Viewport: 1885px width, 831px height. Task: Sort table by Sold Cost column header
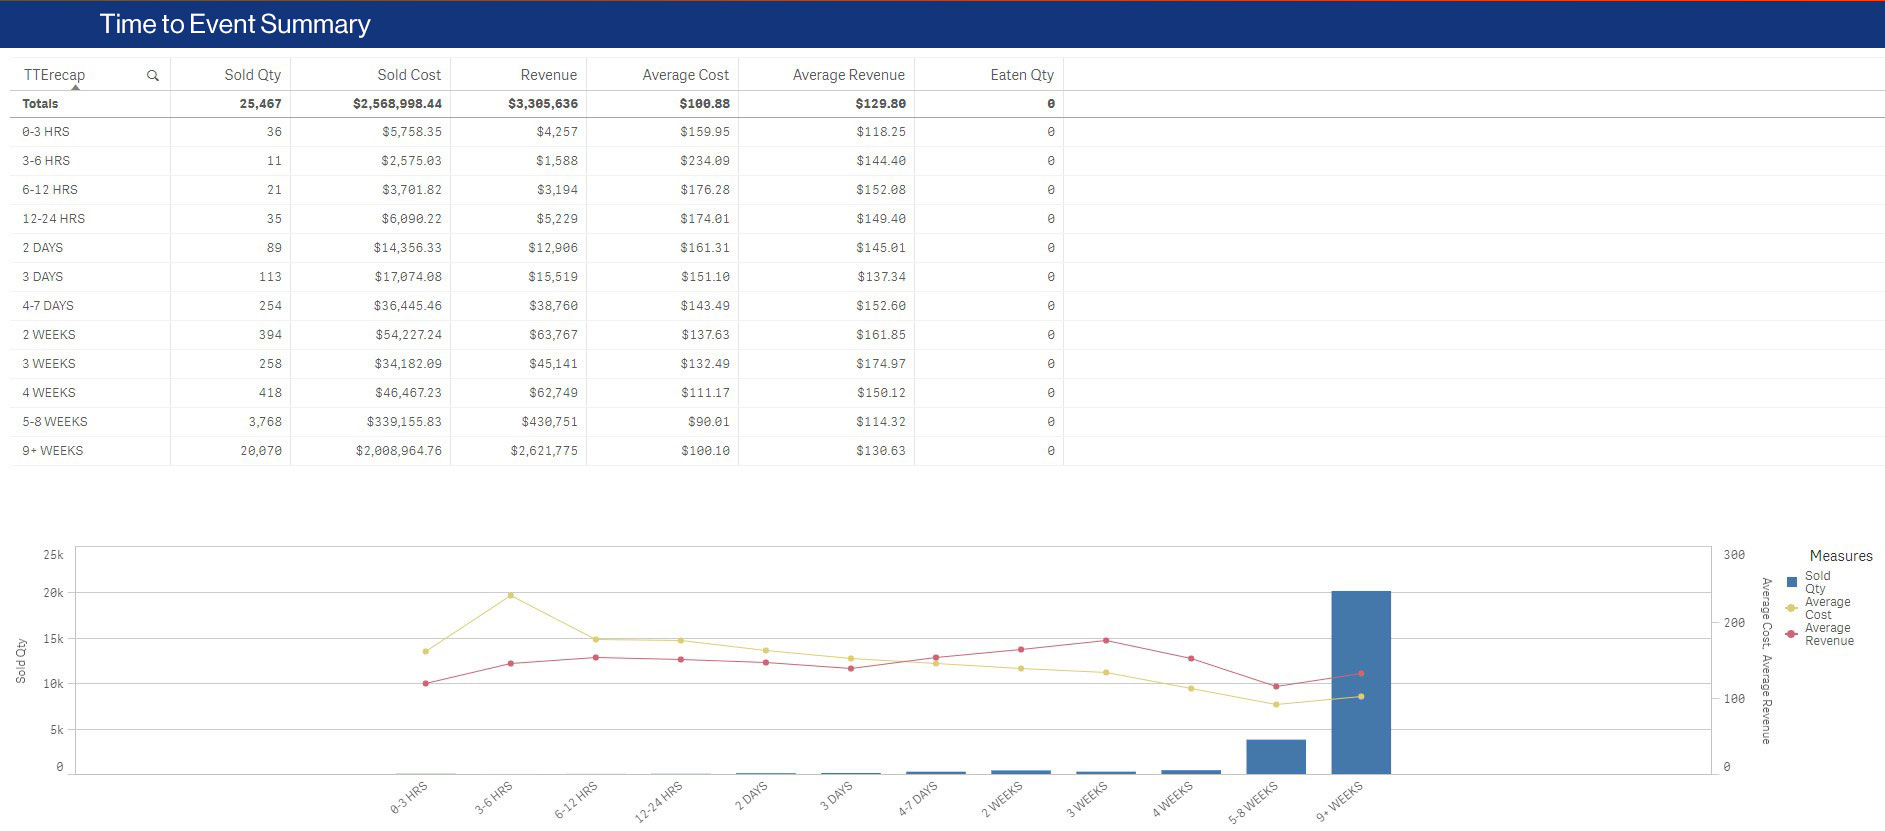click(408, 75)
